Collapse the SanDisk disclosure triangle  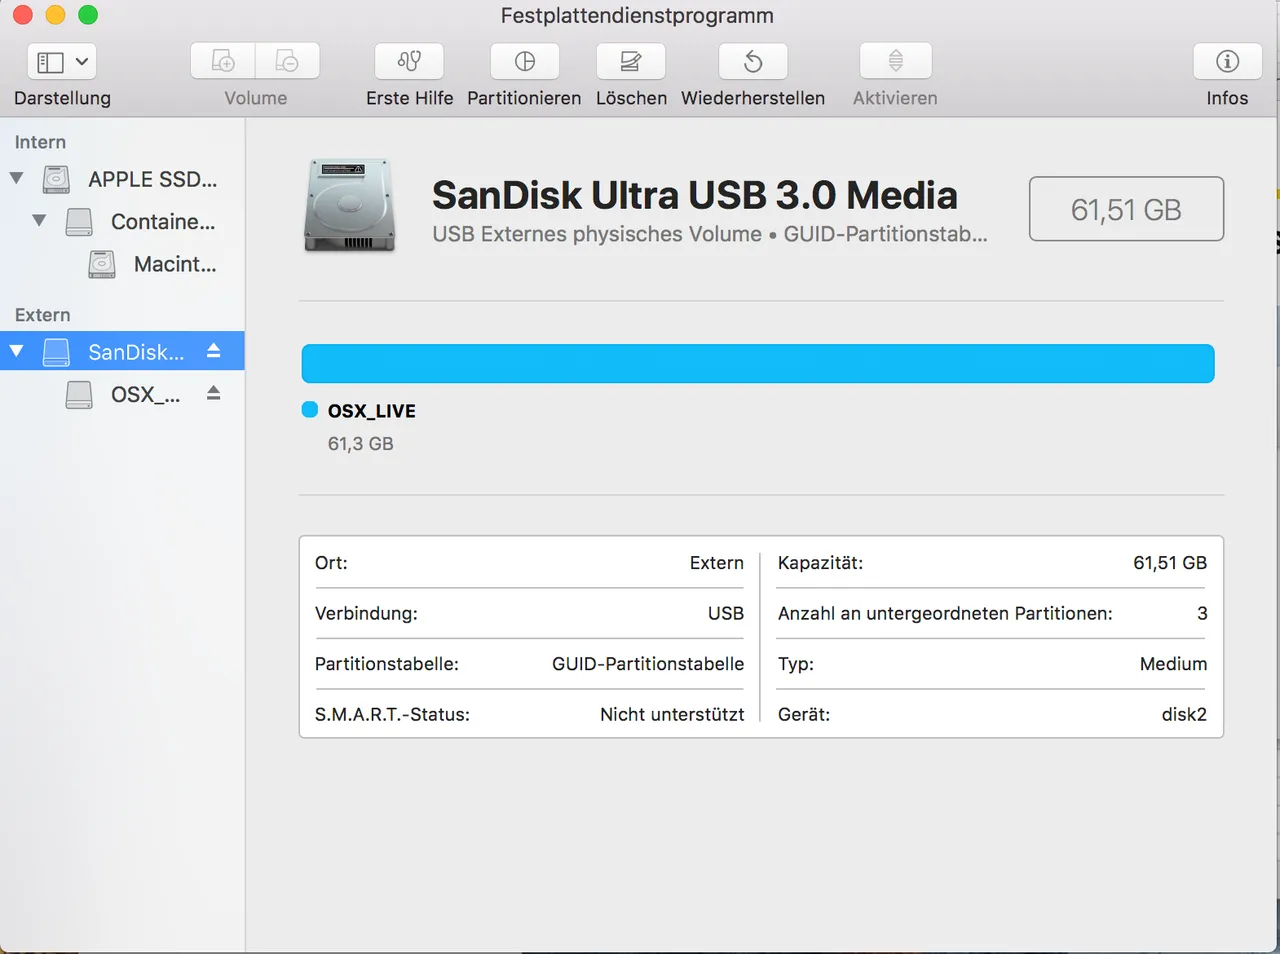(x=16, y=351)
